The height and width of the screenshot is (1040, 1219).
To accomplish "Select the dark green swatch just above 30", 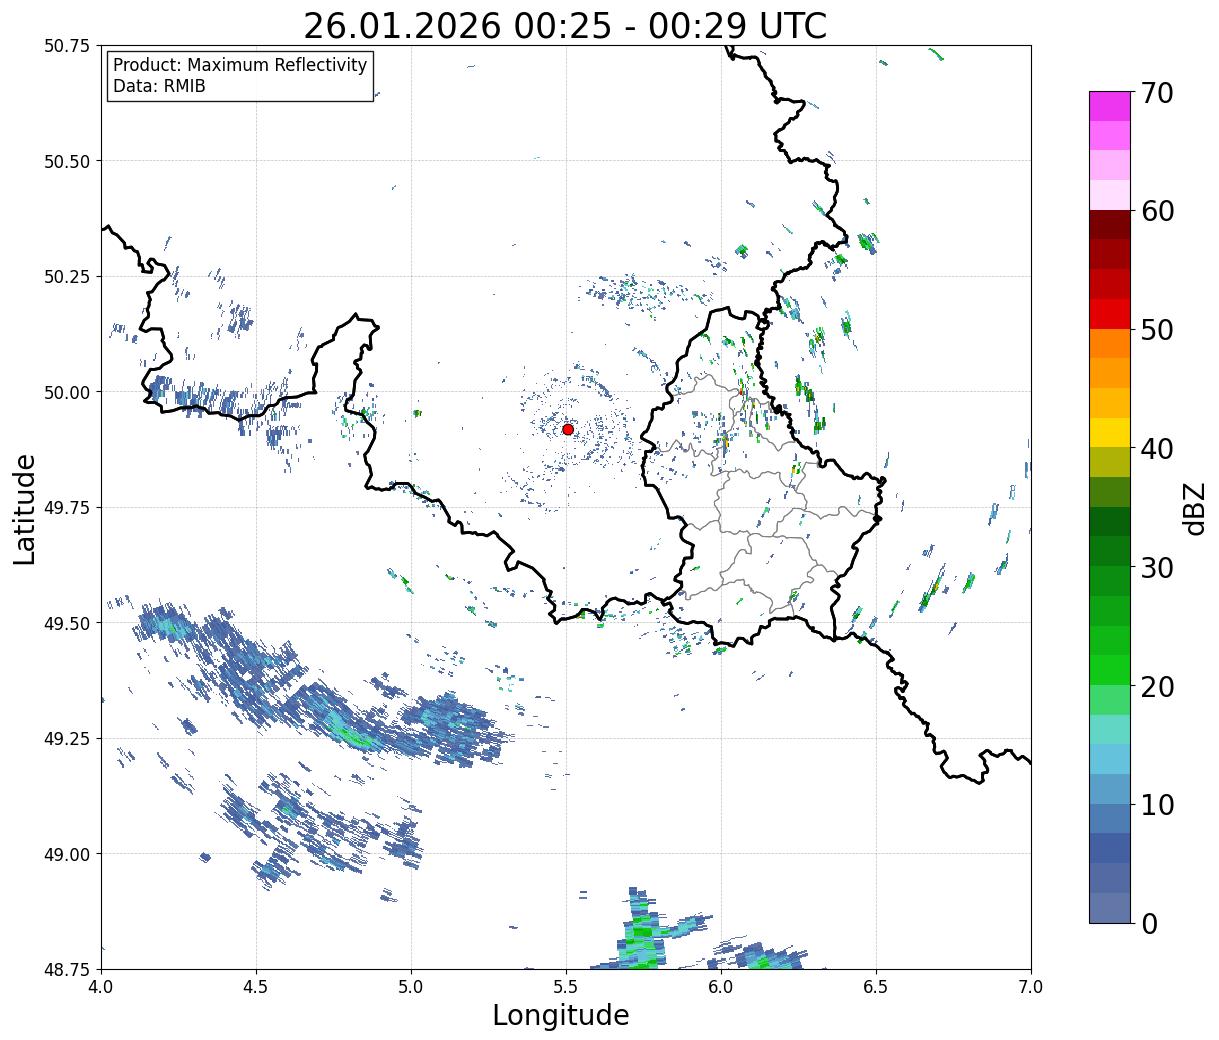I will (x=1109, y=551).
